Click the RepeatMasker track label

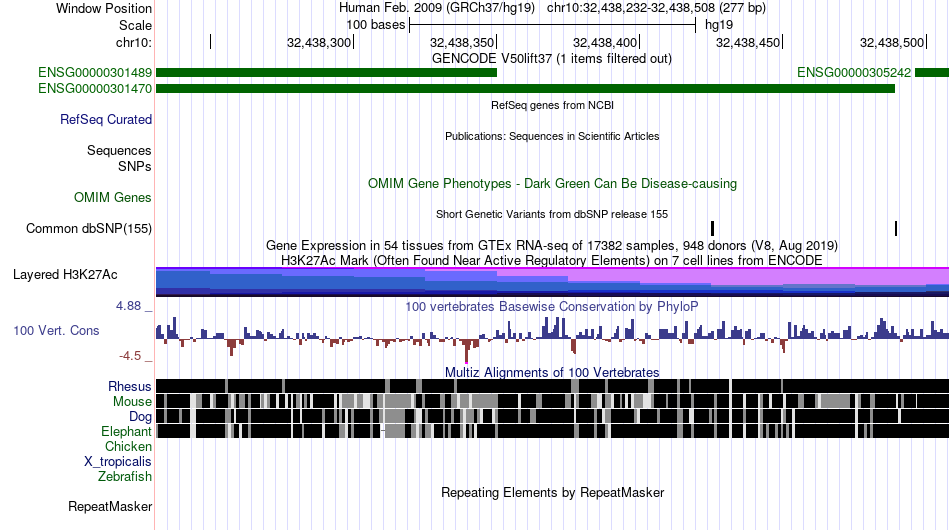(x=110, y=506)
